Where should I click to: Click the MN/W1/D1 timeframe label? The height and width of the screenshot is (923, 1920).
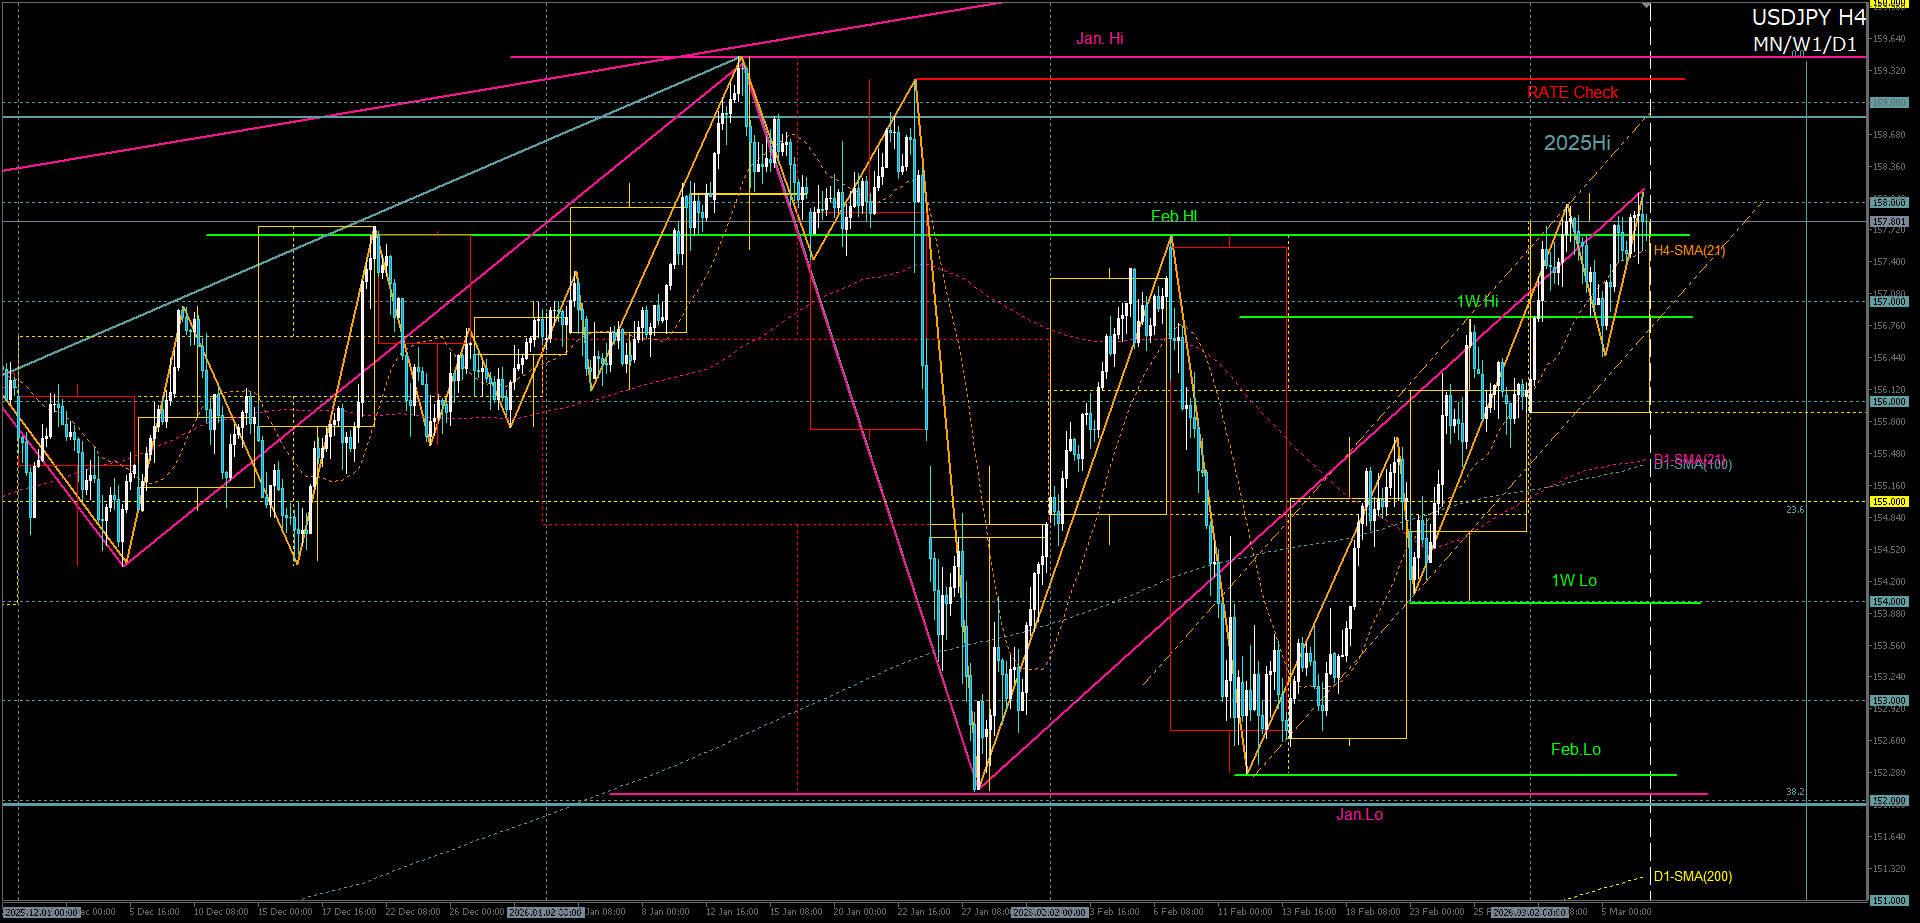click(1804, 45)
